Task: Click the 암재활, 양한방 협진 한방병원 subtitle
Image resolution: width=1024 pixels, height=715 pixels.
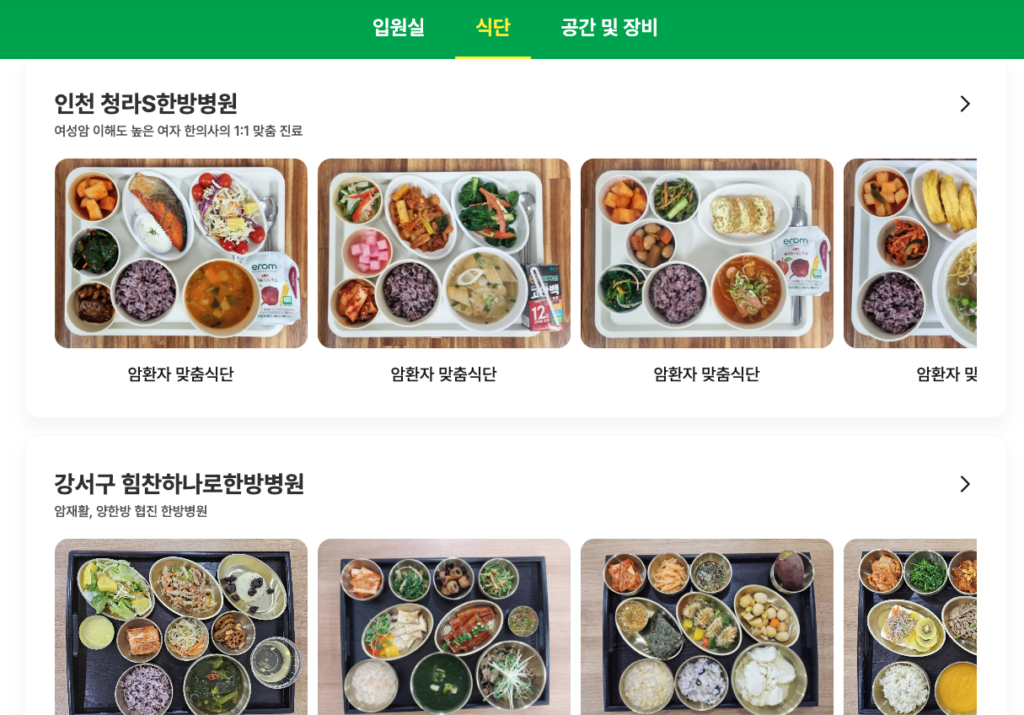Action: [131, 511]
